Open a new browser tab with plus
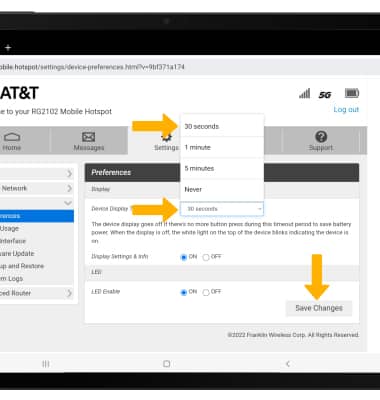 [8, 48]
